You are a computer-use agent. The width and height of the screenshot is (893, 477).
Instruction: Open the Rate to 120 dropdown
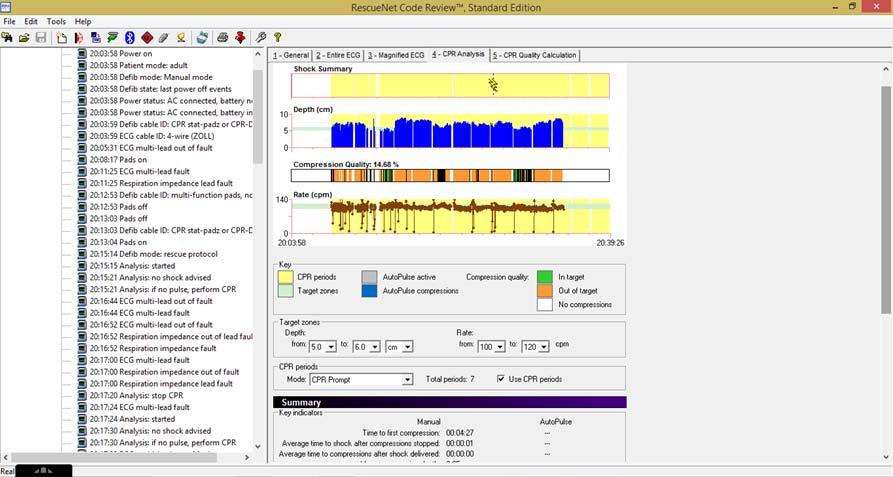tap(544, 347)
